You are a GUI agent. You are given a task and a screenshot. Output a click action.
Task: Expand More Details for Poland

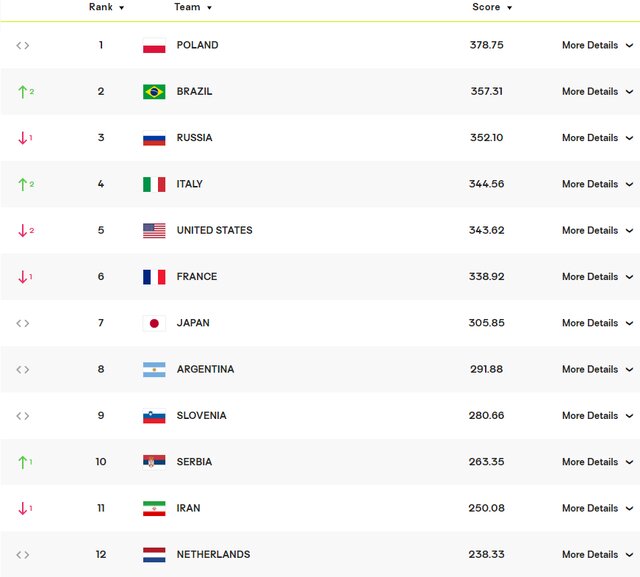(597, 46)
